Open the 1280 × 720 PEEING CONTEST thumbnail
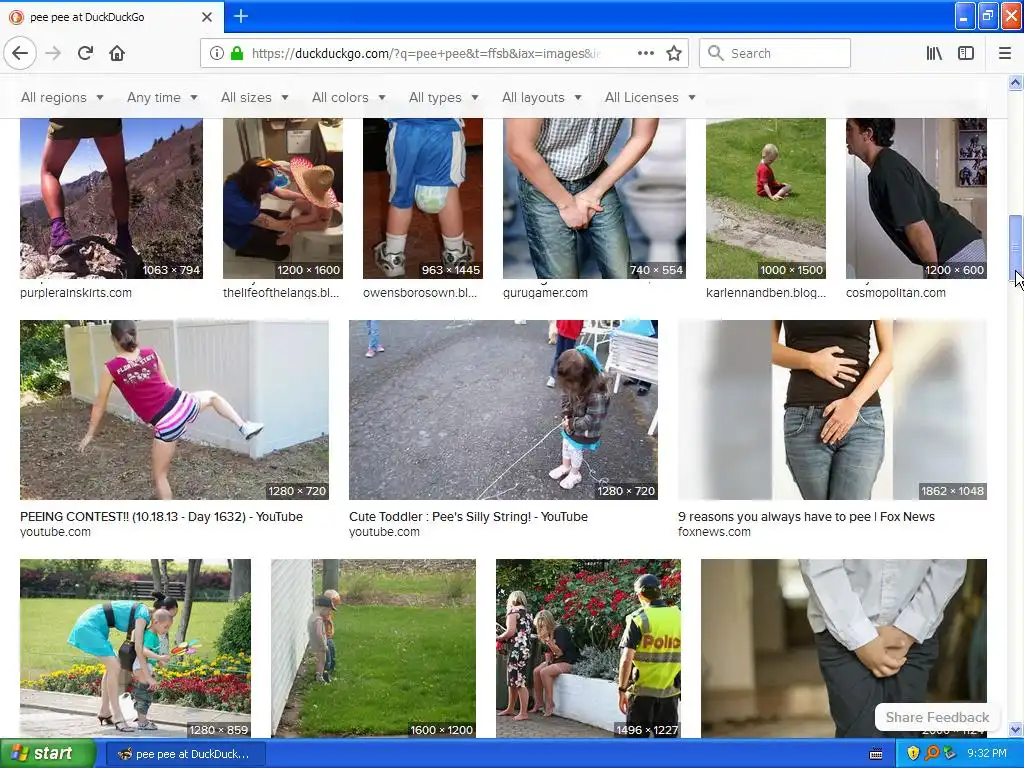This screenshot has width=1024, height=768. click(x=174, y=410)
